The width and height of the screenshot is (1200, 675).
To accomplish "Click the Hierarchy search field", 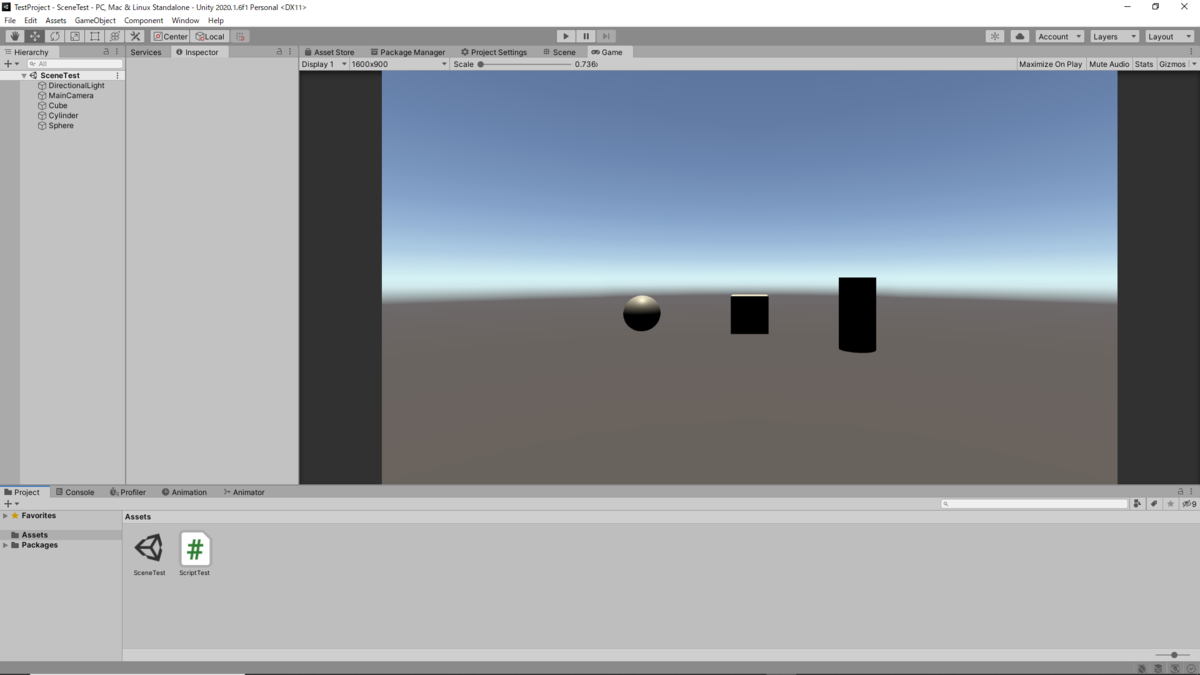I will click(74, 64).
